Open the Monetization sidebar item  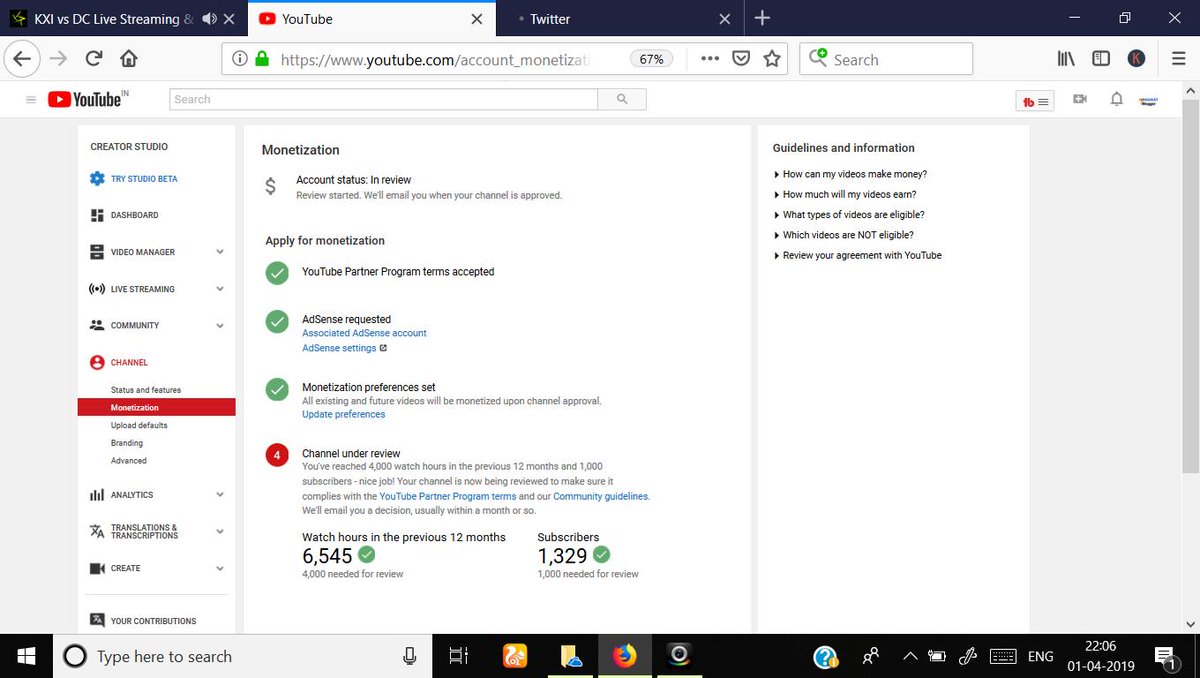point(156,407)
